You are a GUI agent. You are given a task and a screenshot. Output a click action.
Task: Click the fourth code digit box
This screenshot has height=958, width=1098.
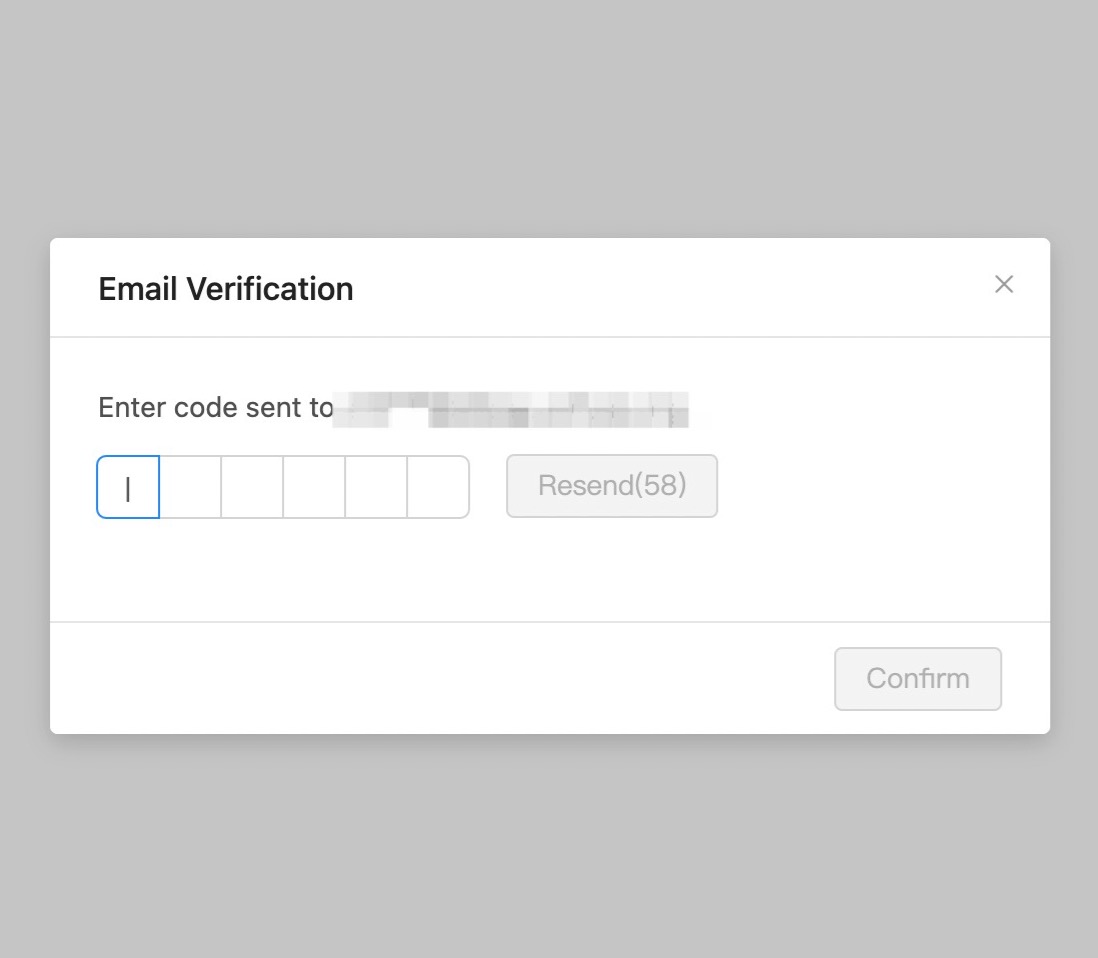315,487
